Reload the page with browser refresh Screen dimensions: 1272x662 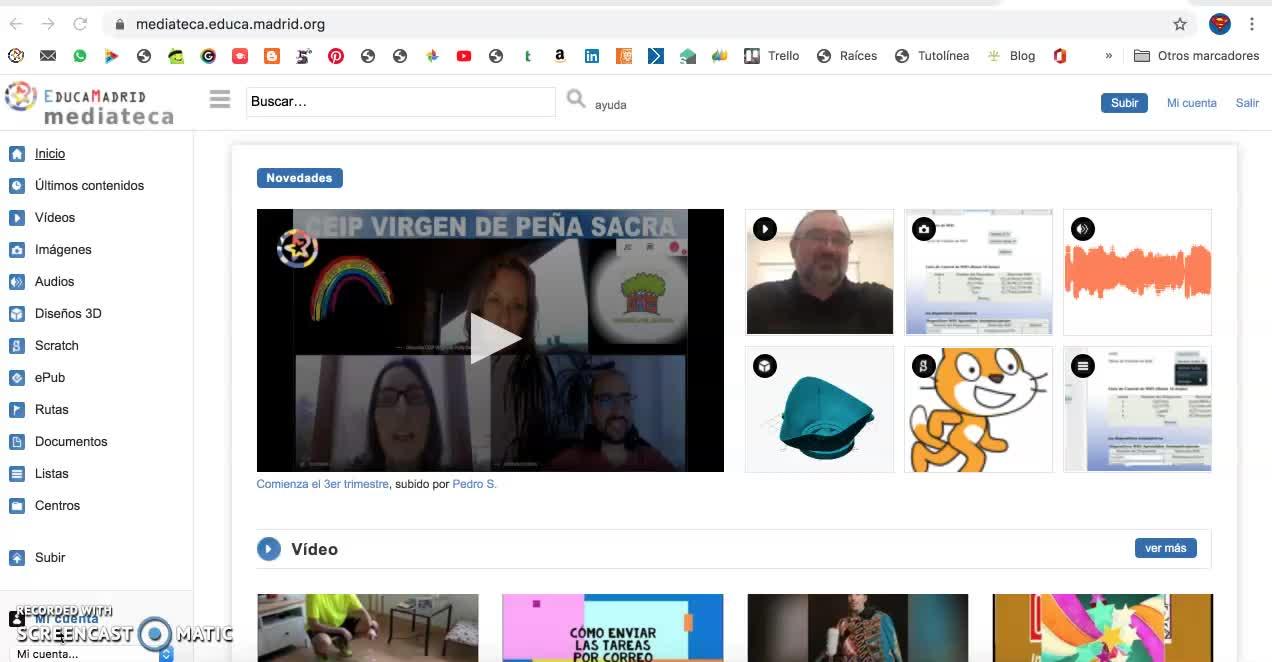[80, 24]
